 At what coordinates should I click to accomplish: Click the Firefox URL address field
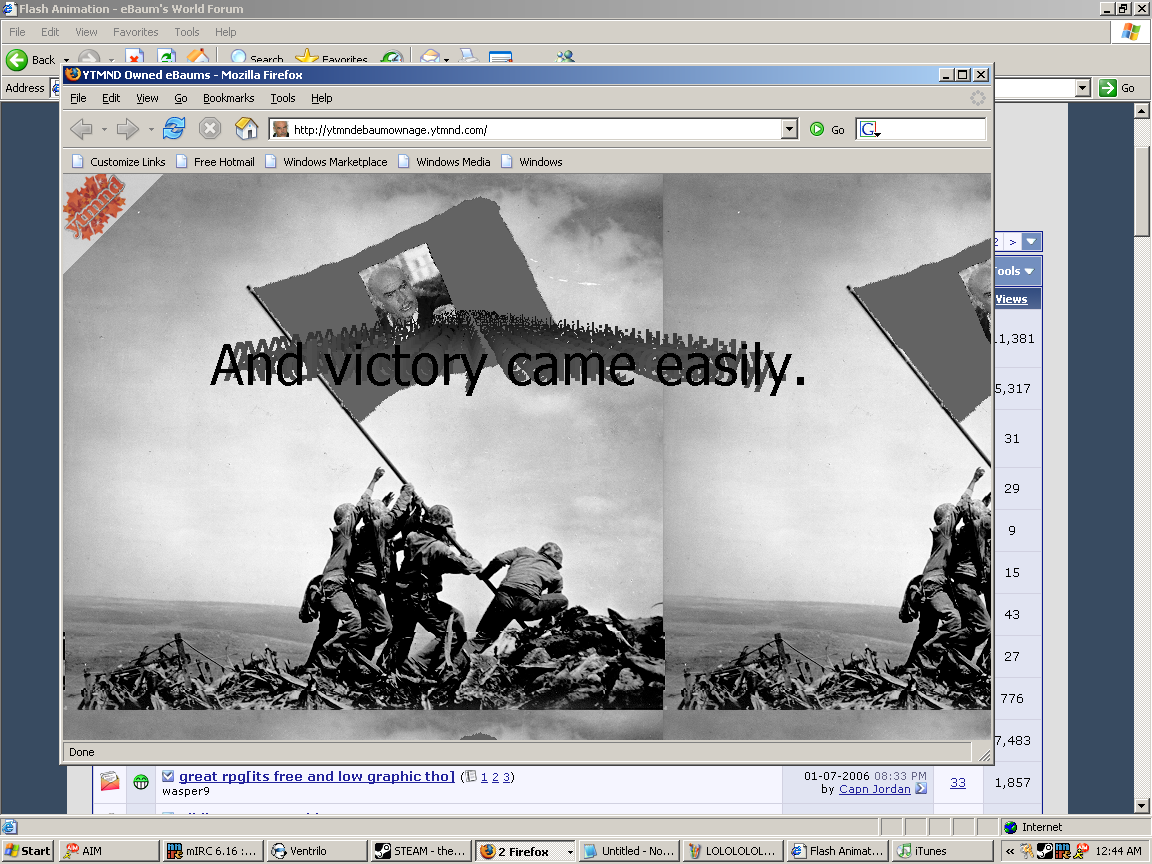click(530, 129)
